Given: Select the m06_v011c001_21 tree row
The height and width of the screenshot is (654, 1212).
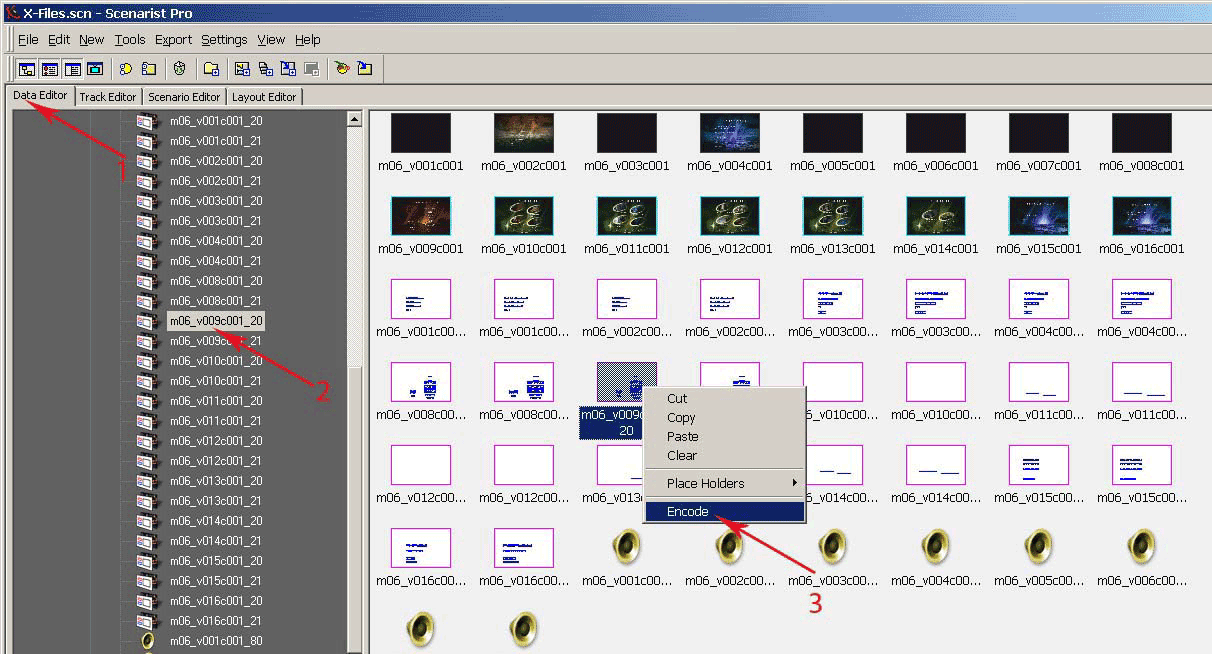Looking at the screenshot, I should tap(216, 421).
